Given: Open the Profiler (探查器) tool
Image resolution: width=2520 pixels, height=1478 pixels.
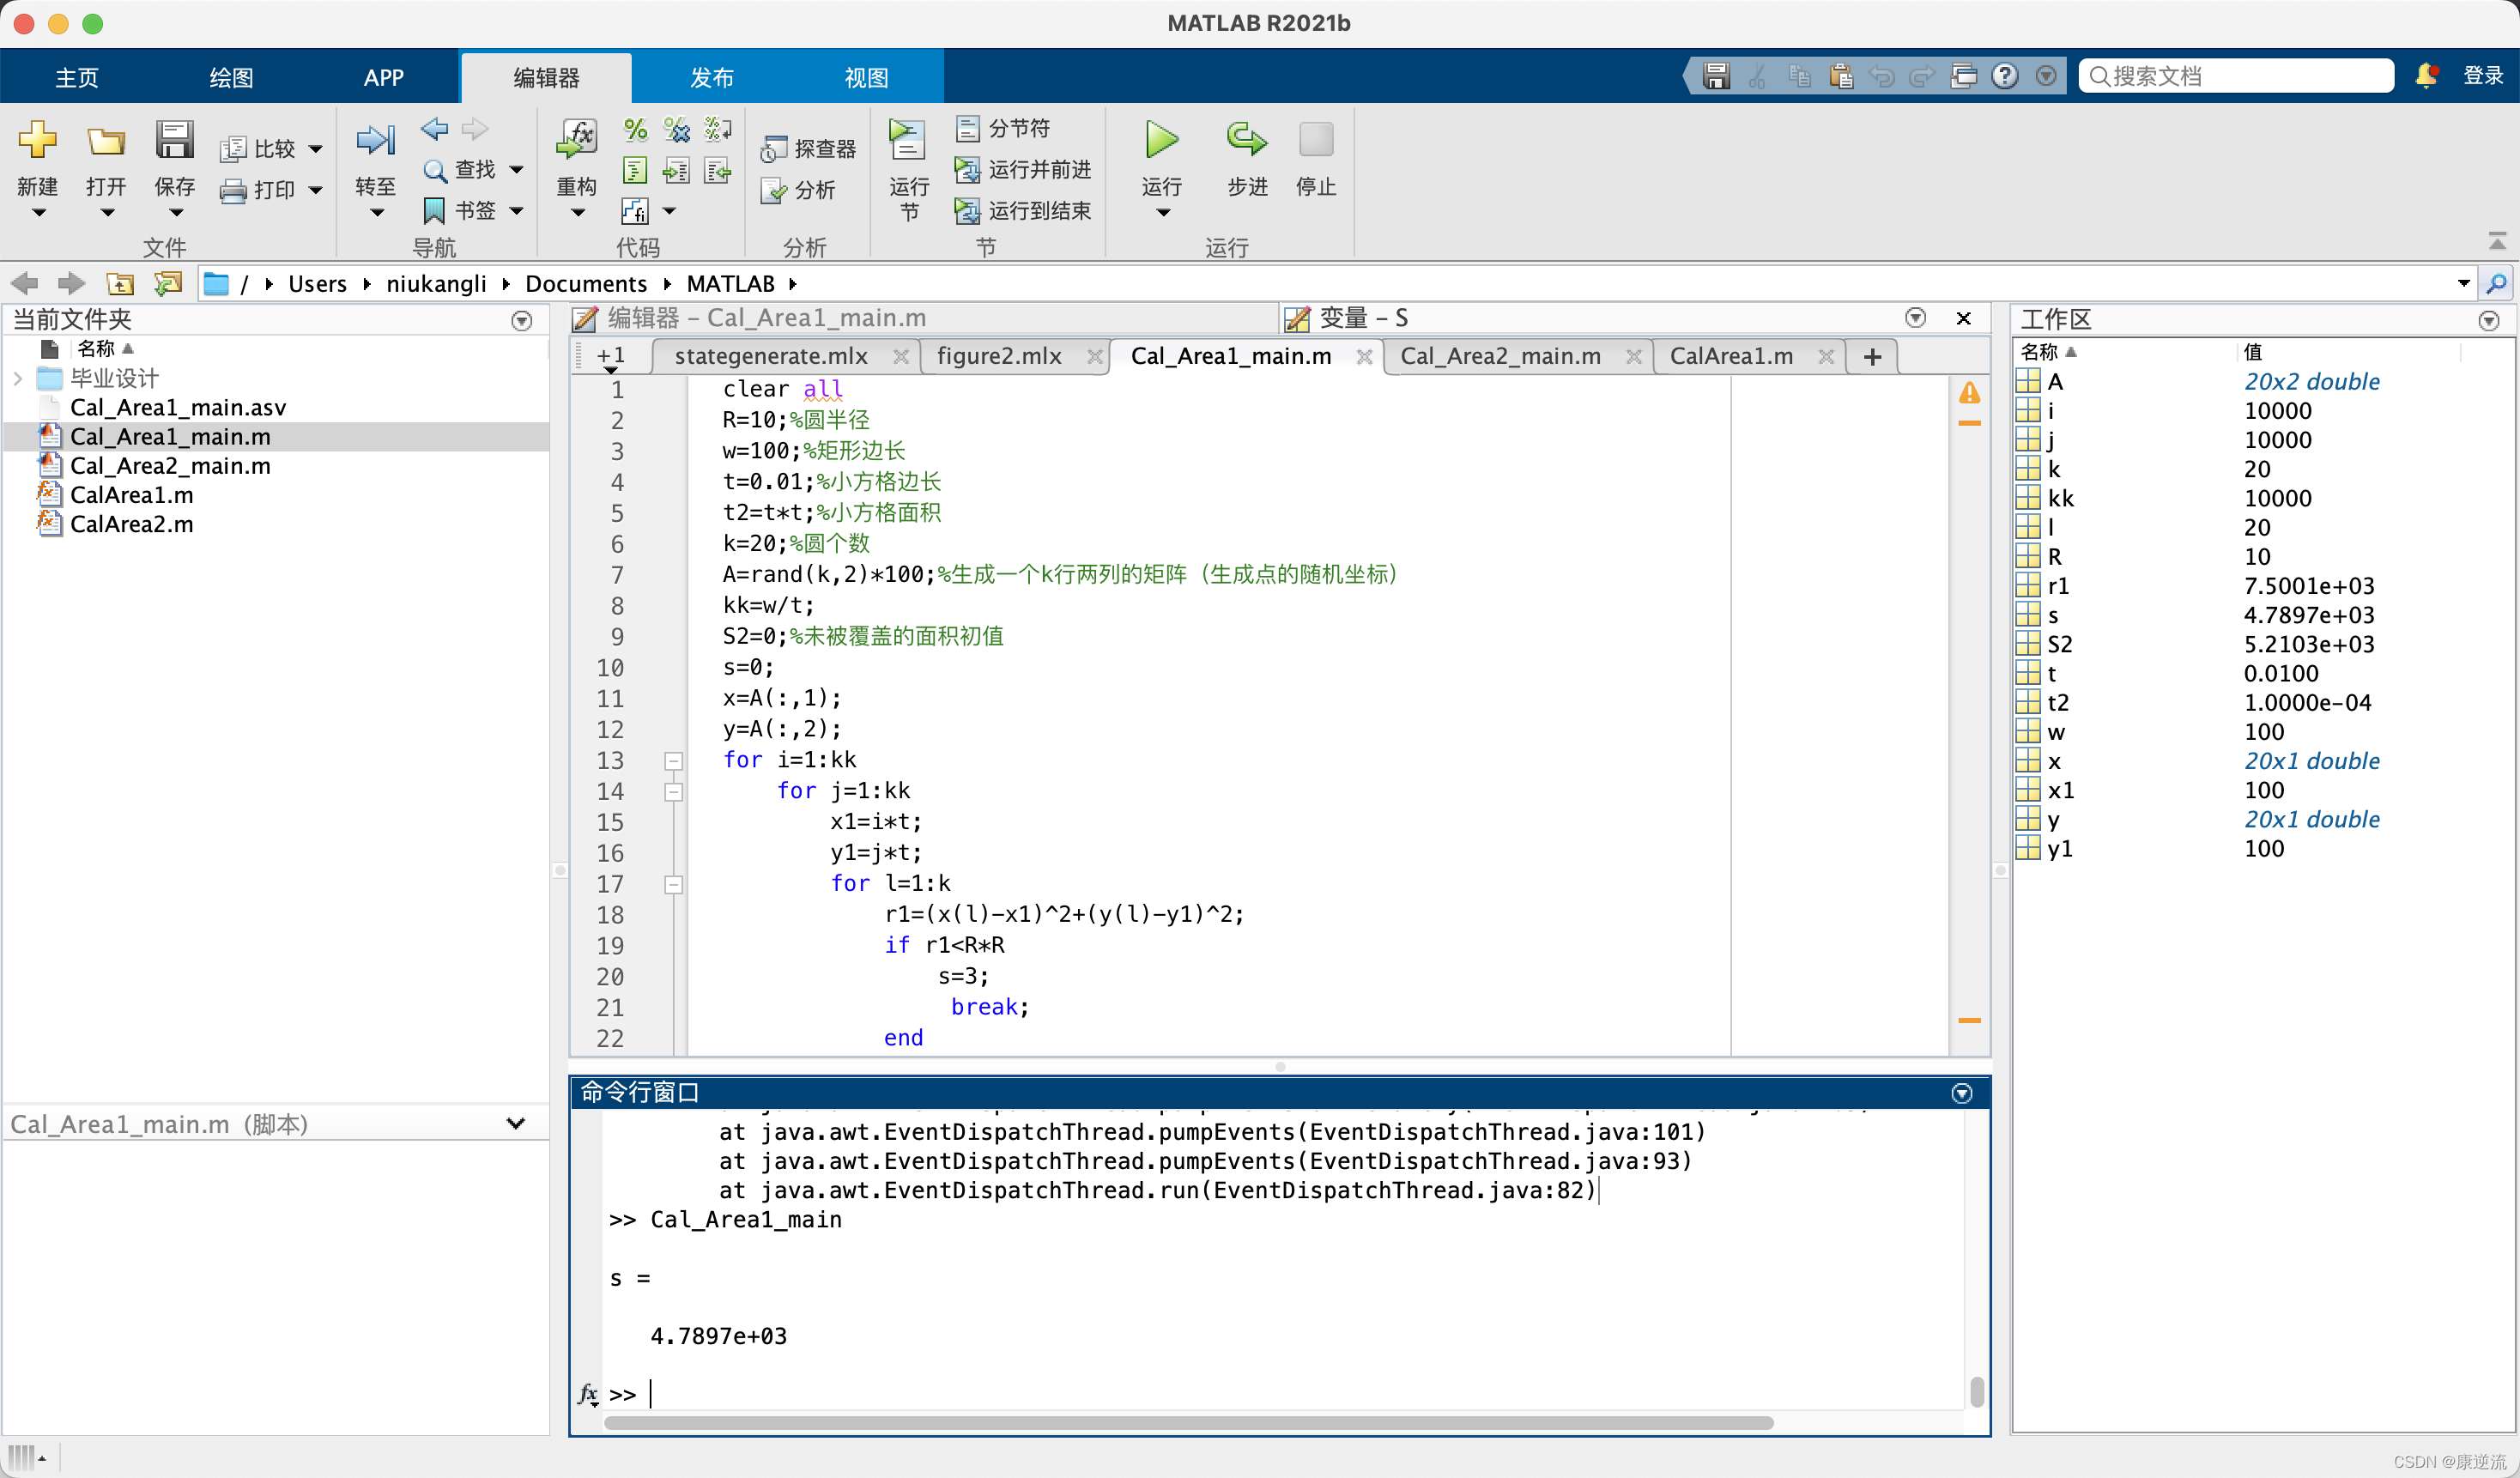Looking at the screenshot, I should (x=809, y=149).
